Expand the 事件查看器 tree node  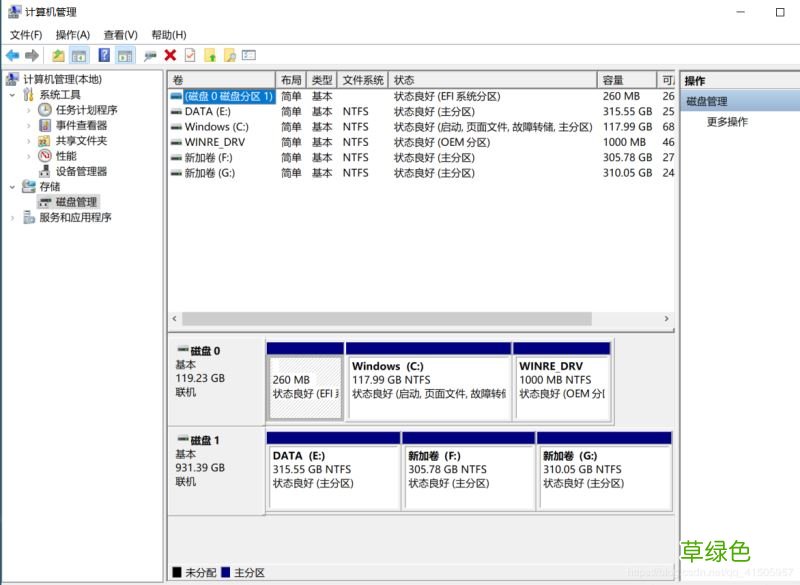coord(27,123)
